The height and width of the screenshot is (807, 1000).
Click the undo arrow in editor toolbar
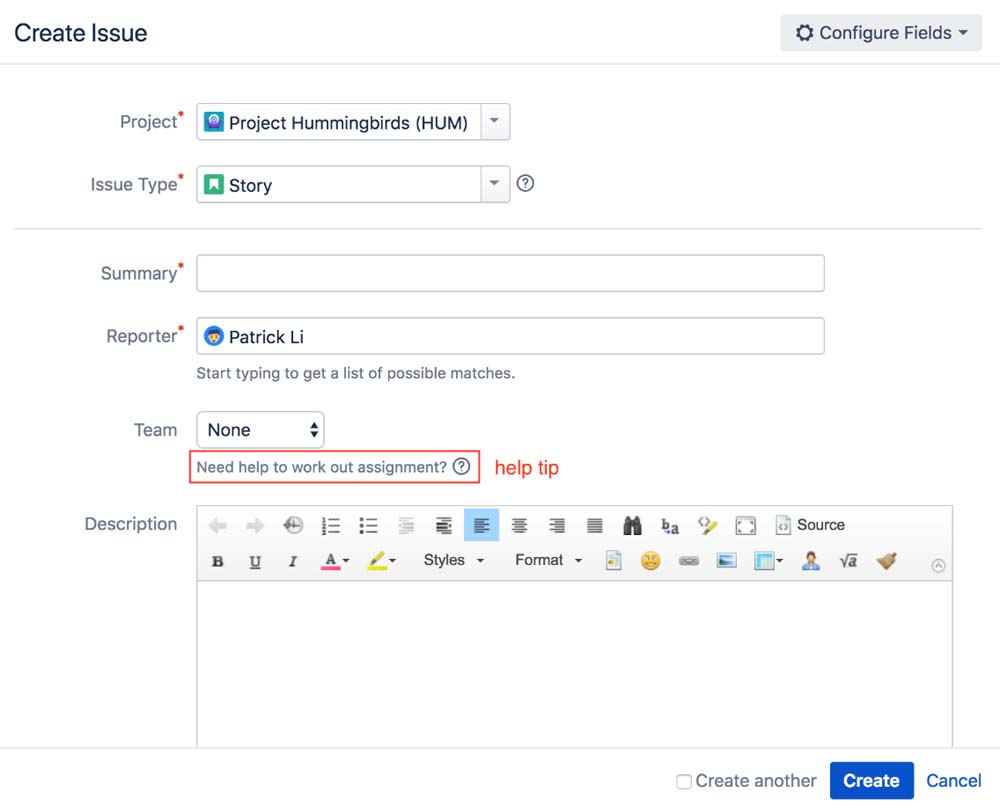pyautogui.click(x=217, y=526)
